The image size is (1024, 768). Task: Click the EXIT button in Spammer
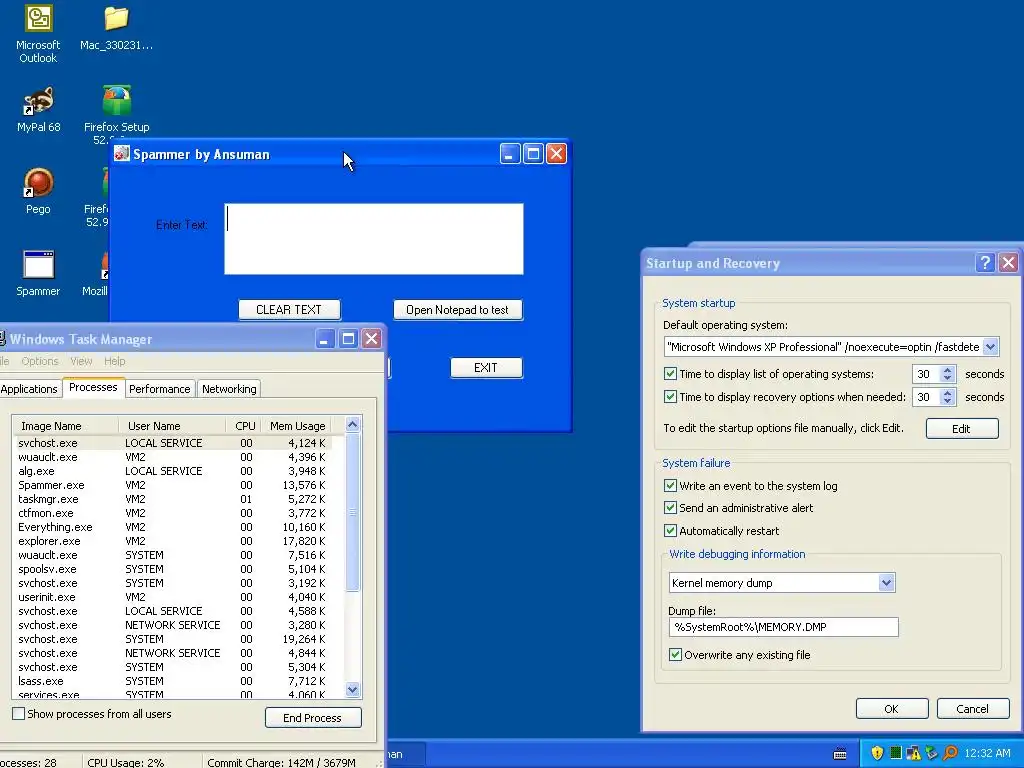486,368
